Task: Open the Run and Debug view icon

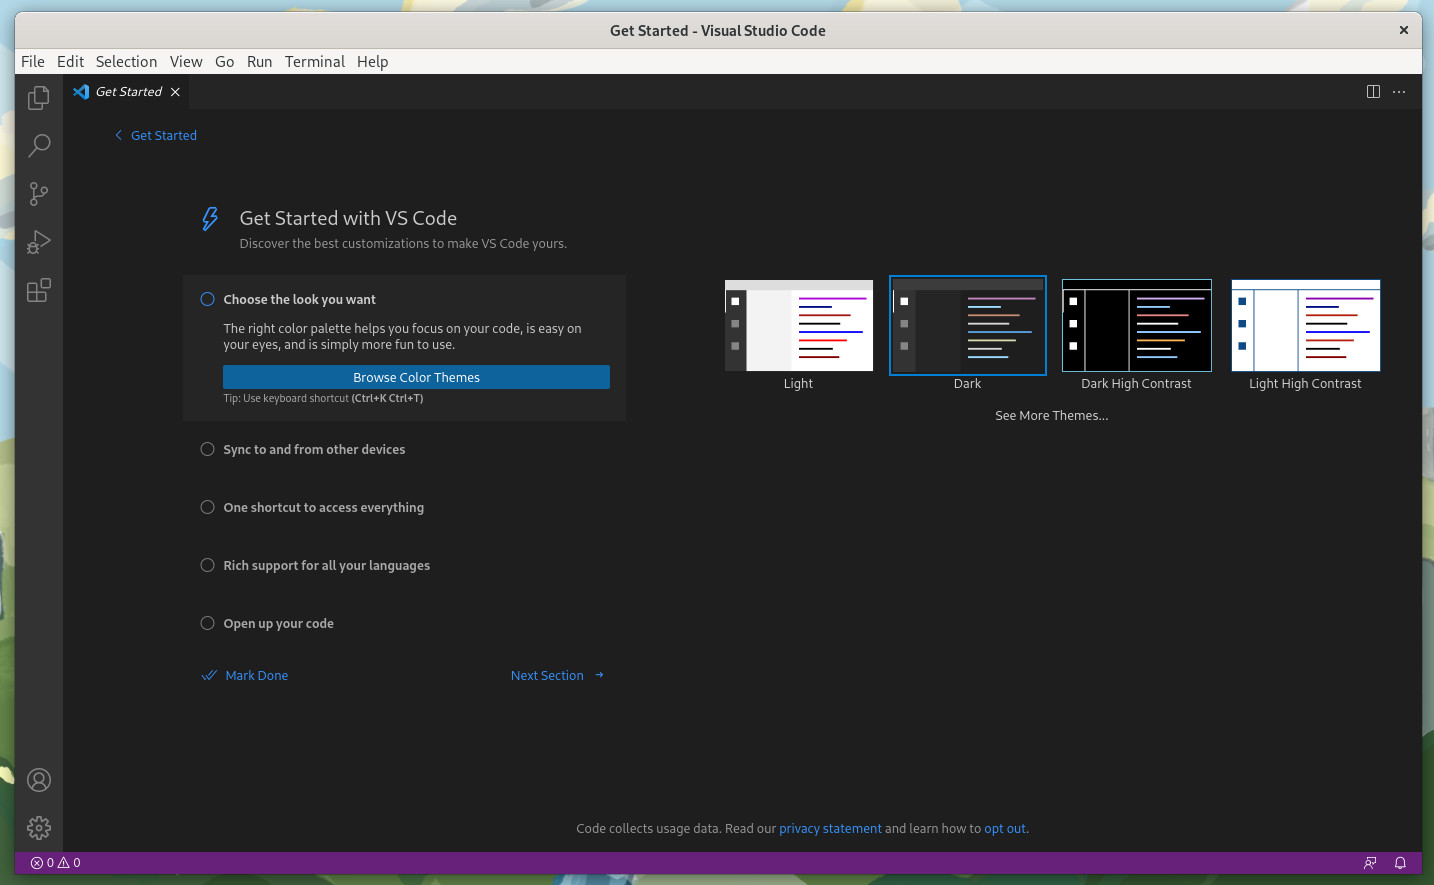Action: pos(39,242)
